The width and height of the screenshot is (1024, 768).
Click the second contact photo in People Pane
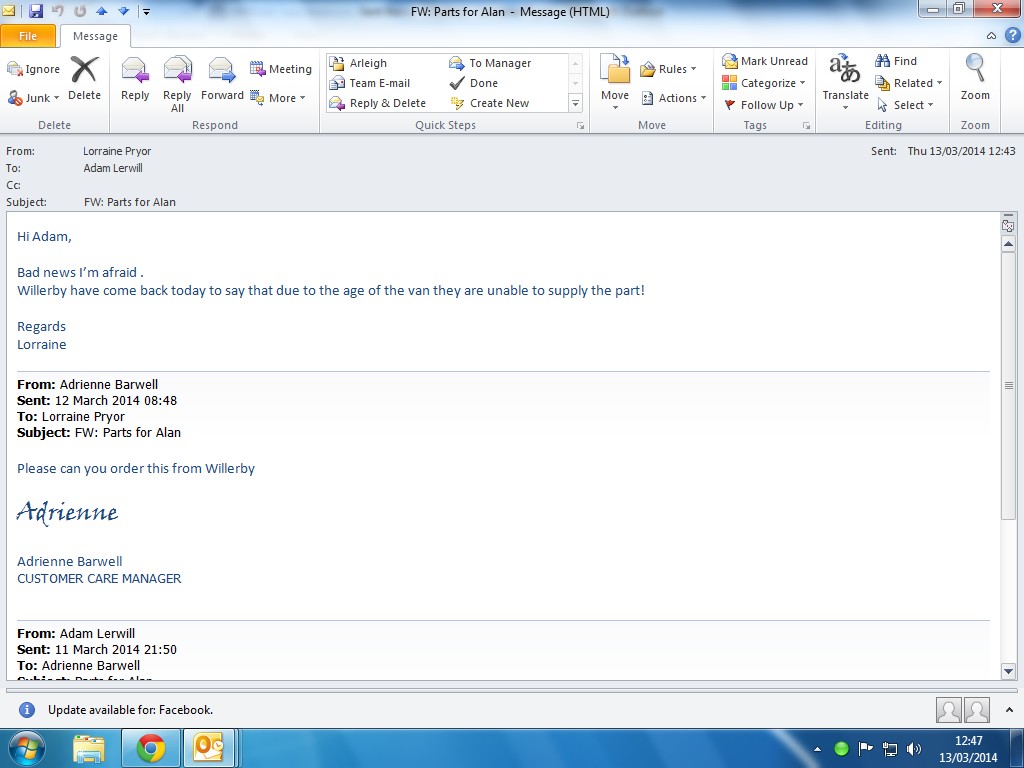click(977, 710)
